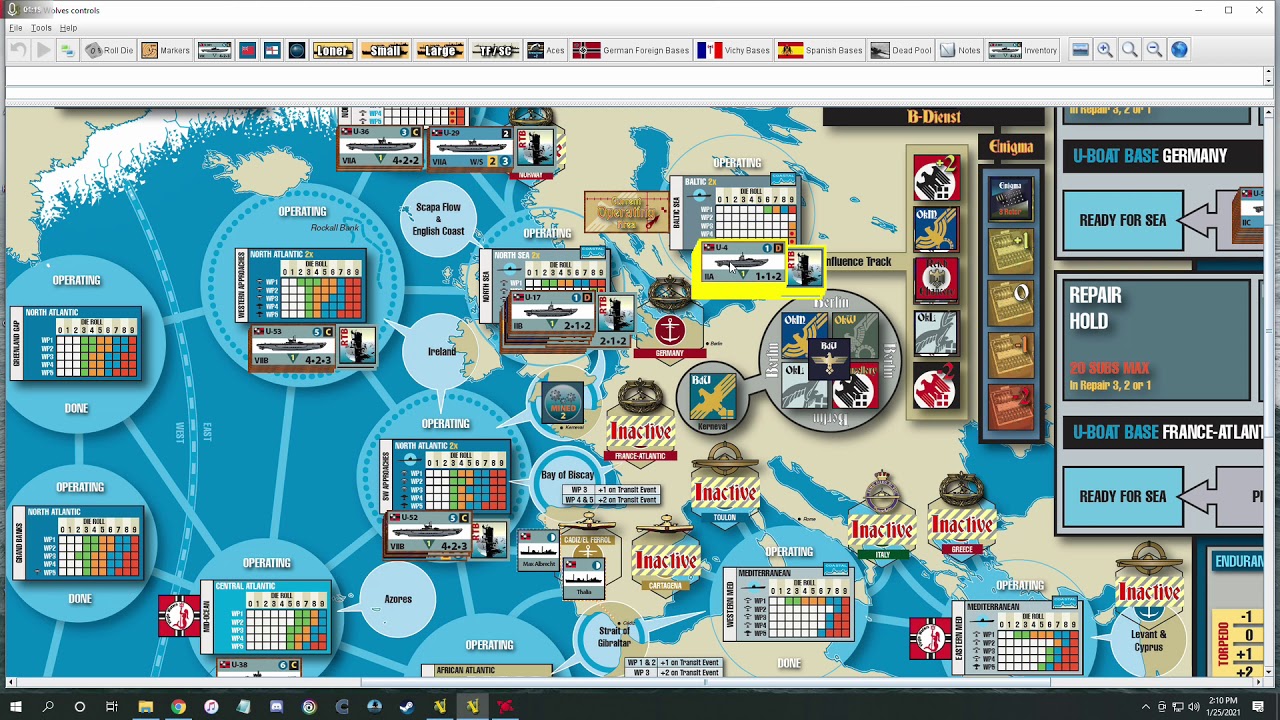The width and height of the screenshot is (1280, 720).
Task: Open Chrome from the taskbar
Action: pos(178,707)
